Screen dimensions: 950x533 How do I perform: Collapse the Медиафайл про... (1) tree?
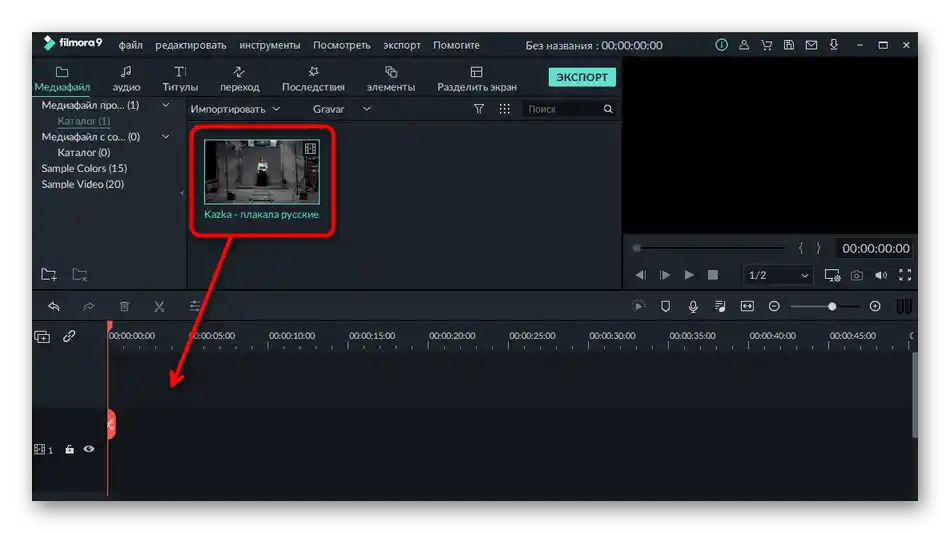tap(165, 105)
